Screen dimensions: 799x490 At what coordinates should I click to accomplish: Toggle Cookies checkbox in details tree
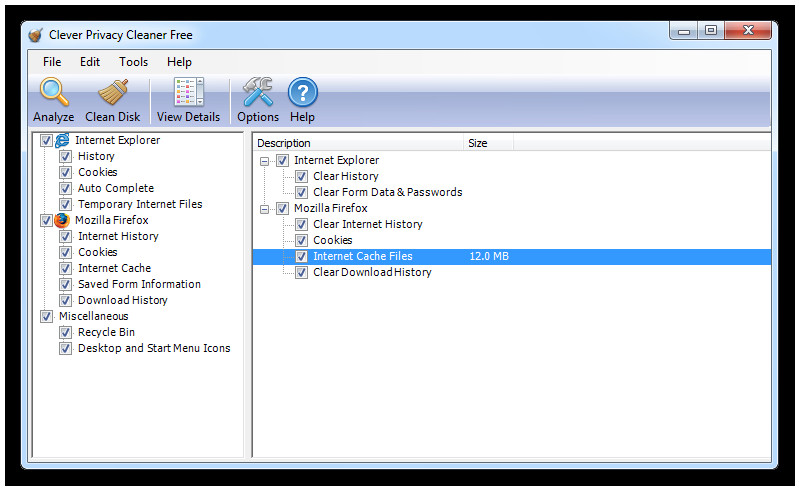point(301,240)
